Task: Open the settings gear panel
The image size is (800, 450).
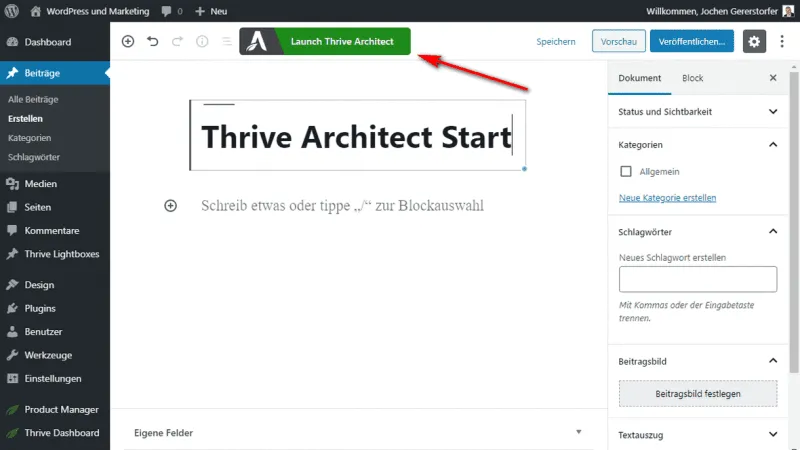Action: 754,41
